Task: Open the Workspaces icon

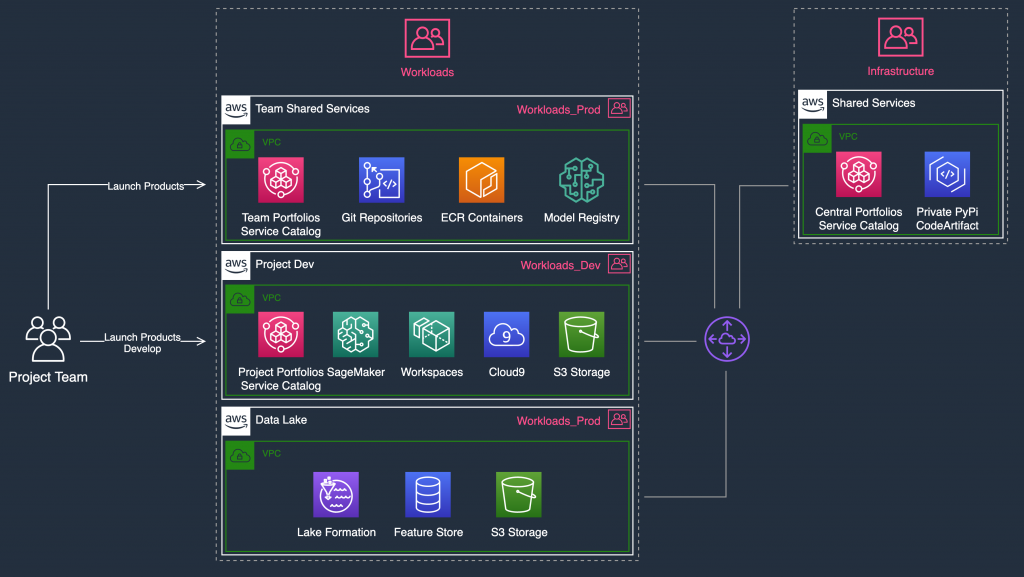Action: pyautogui.click(x=431, y=334)
